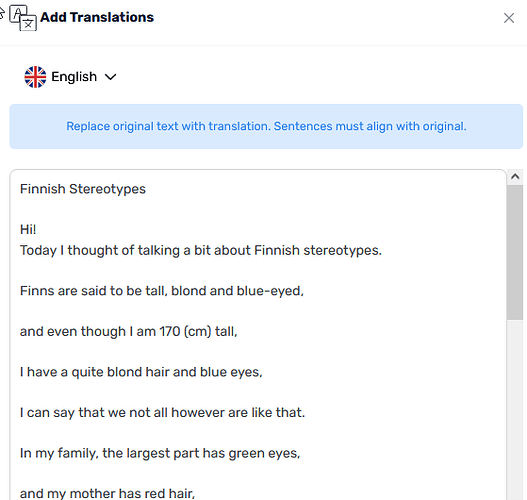Open the English language dropdown
Image resolution: width=527 pixels, height=500 pixels.
(71, 77)
